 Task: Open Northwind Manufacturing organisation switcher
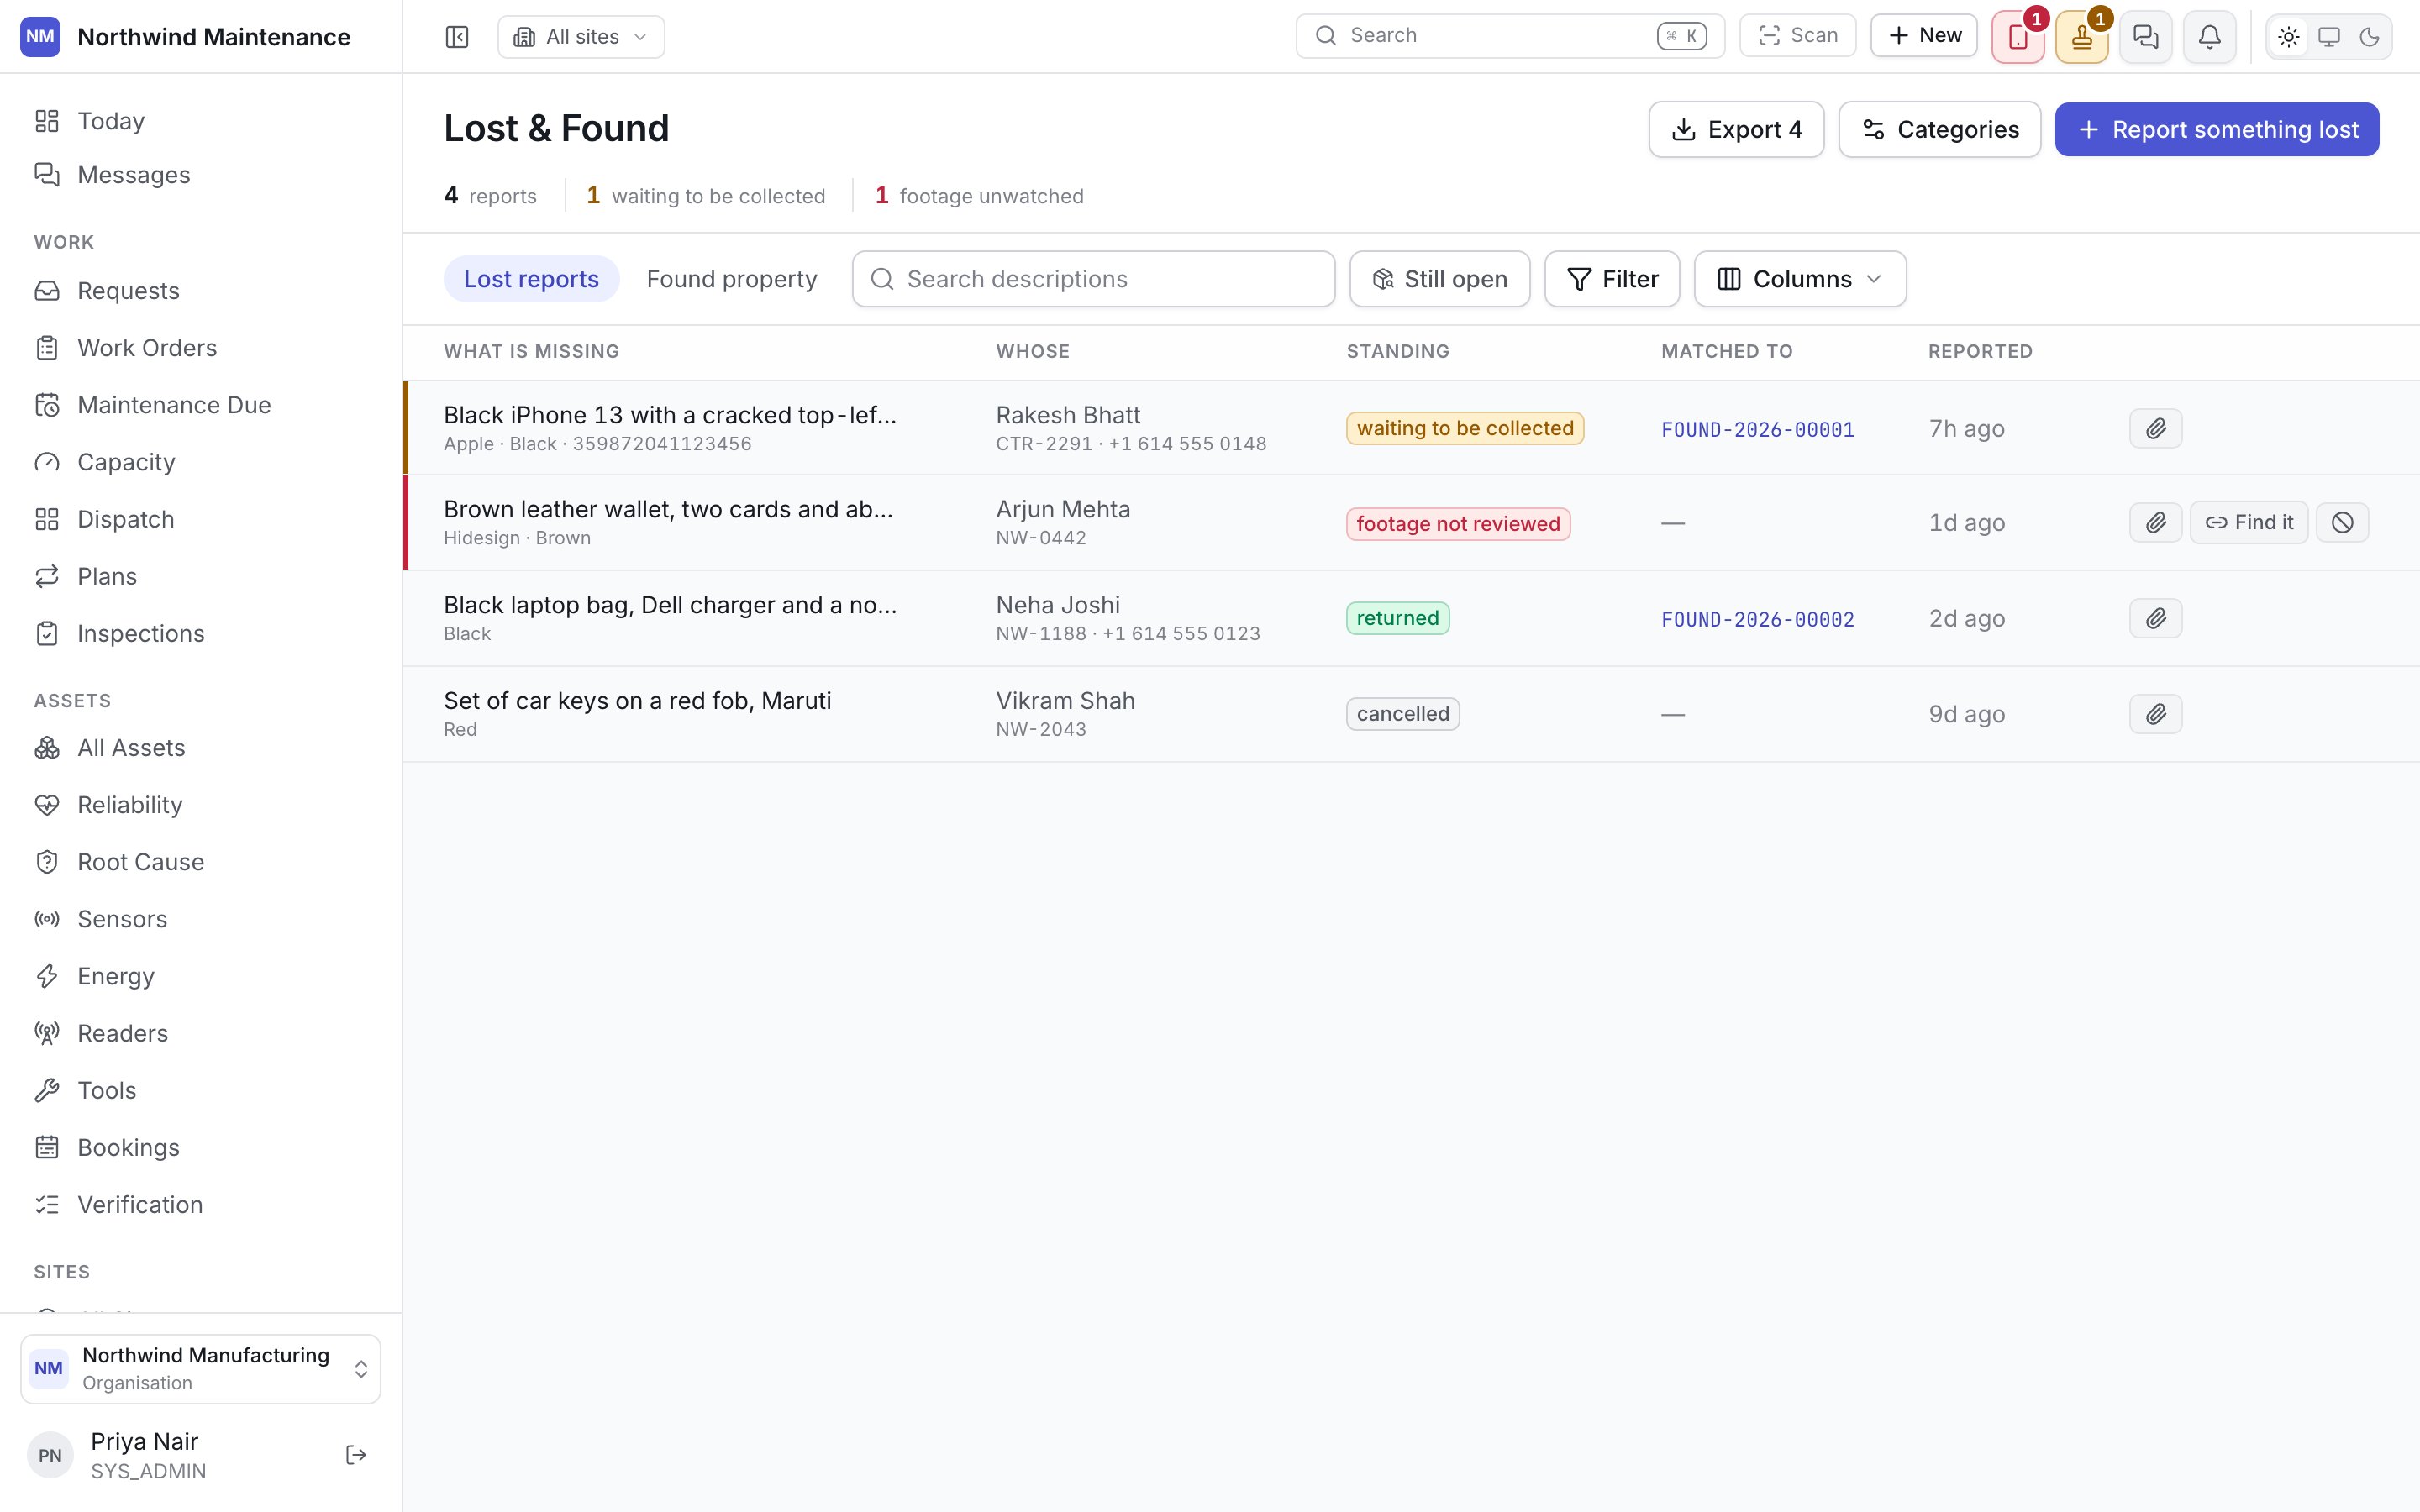(201, 1368)
